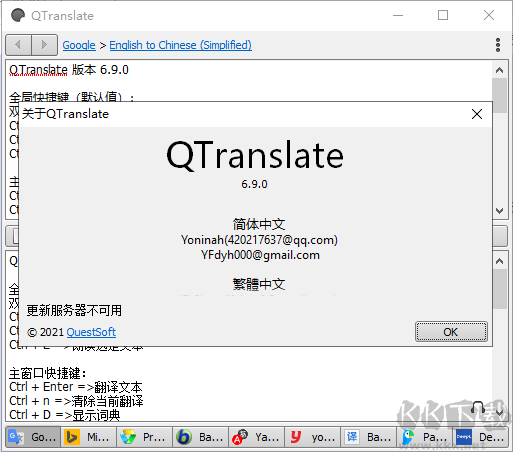Select the DeepL service tab
513x452 pixels.
tap(480, 437)
